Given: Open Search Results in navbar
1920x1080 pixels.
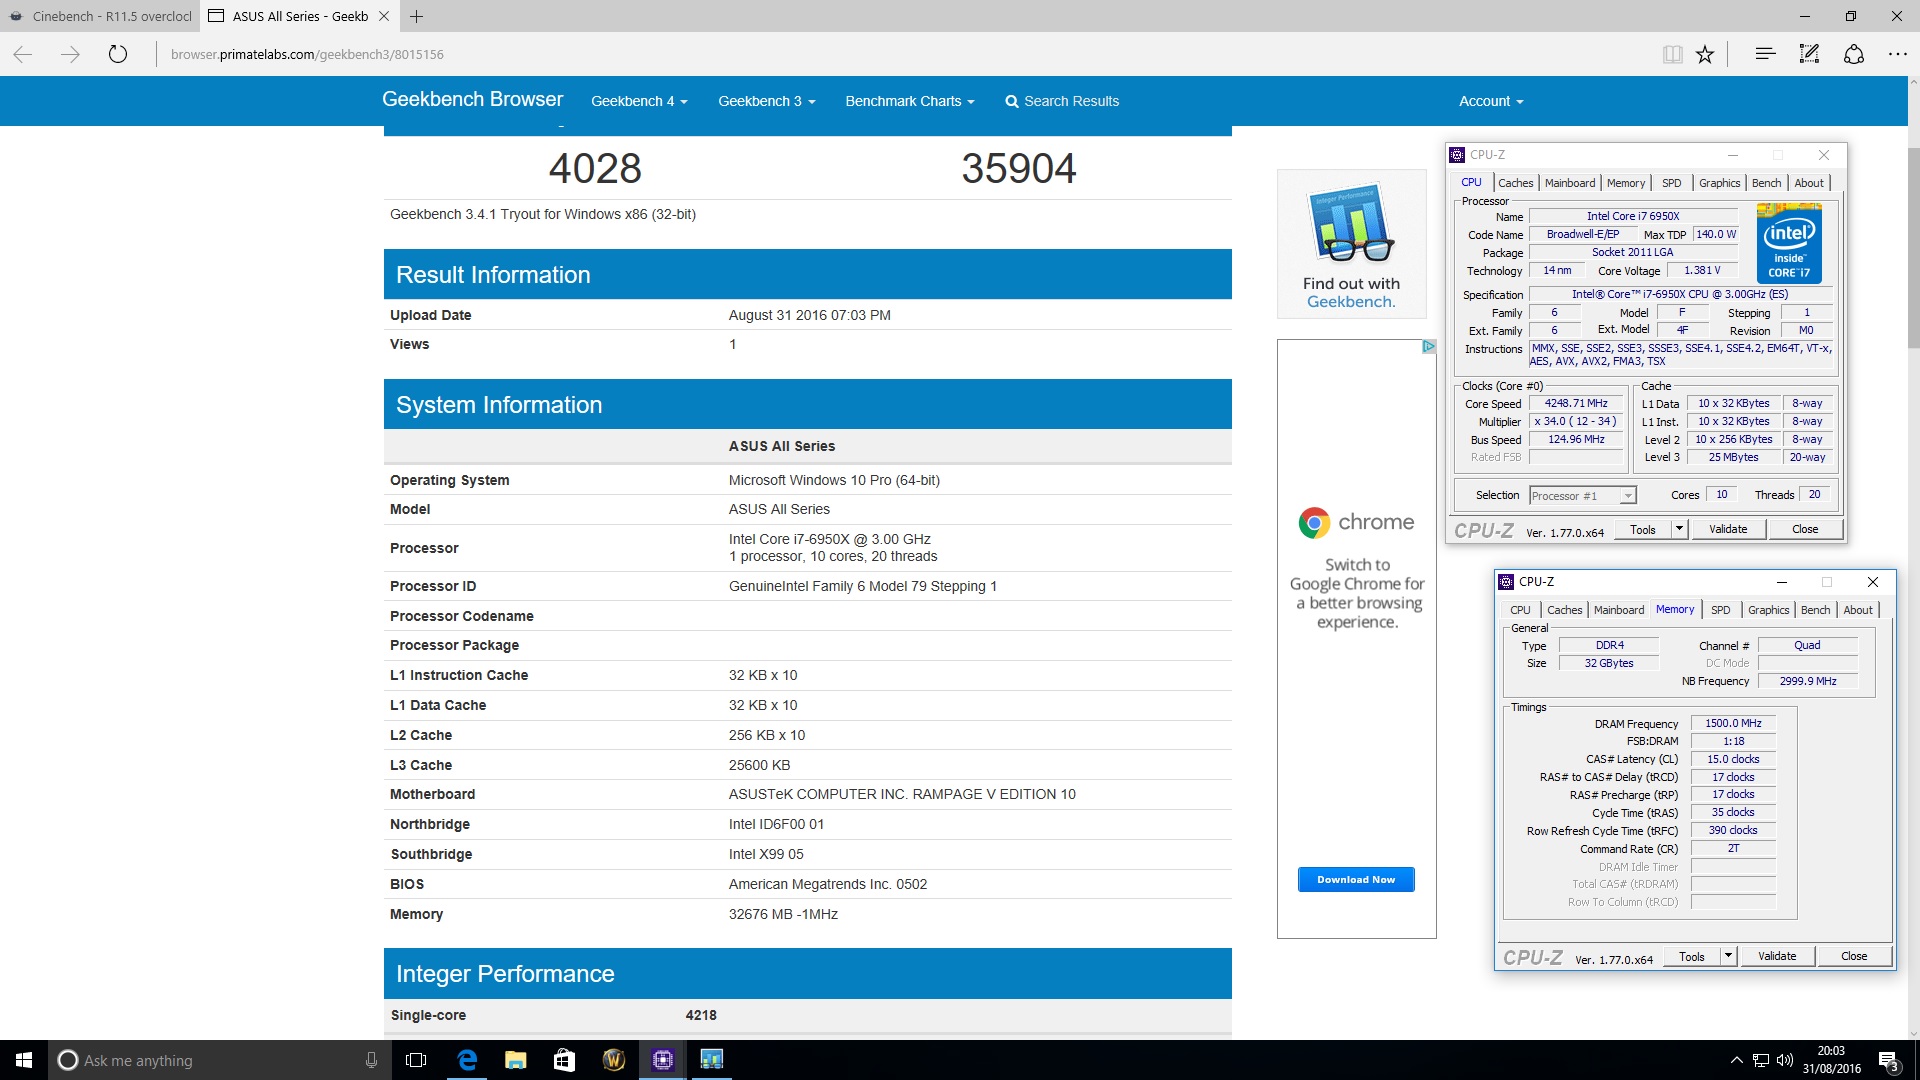Looking at the screenshot, I should [1062, 101].
